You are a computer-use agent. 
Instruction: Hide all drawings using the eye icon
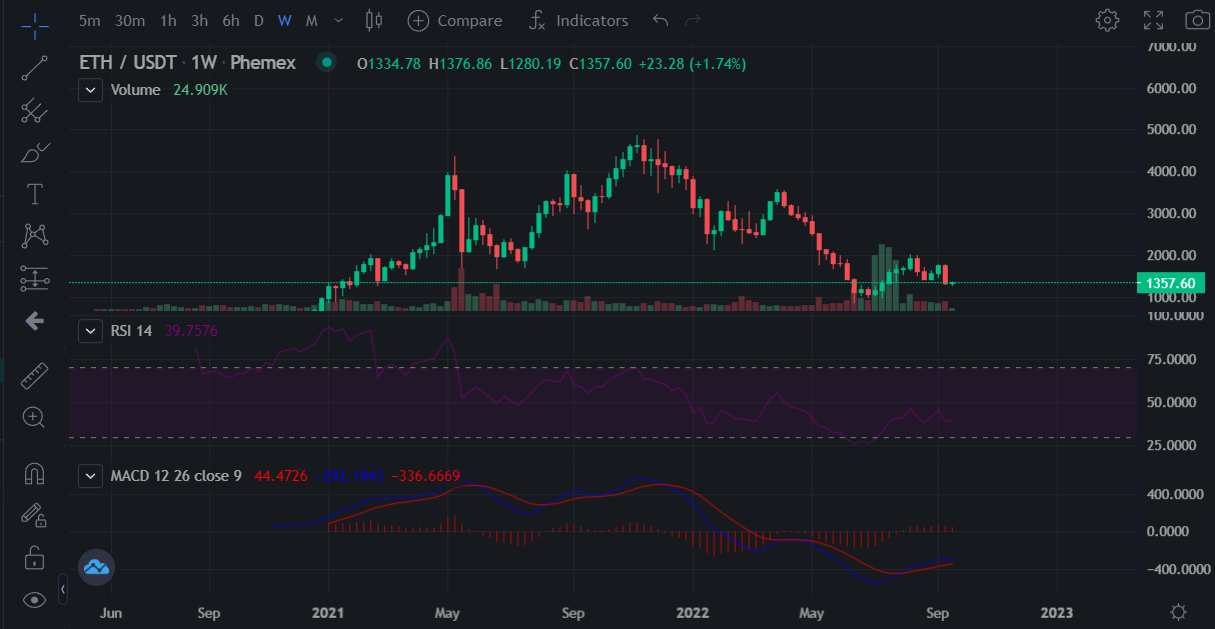(x=33, y=598)
